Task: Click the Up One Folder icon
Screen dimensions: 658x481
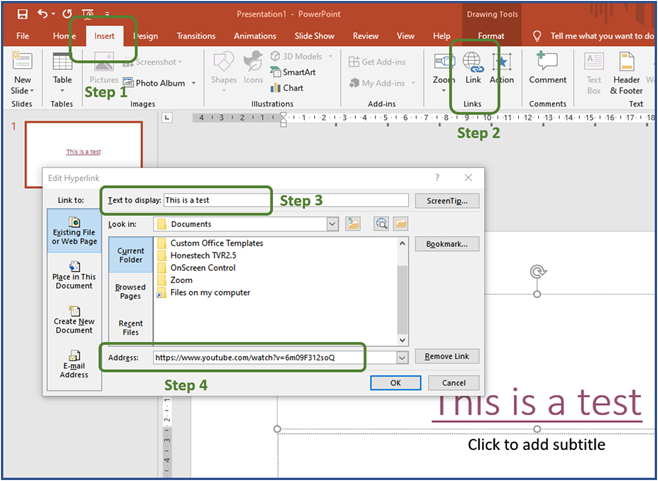Action: 353,224
